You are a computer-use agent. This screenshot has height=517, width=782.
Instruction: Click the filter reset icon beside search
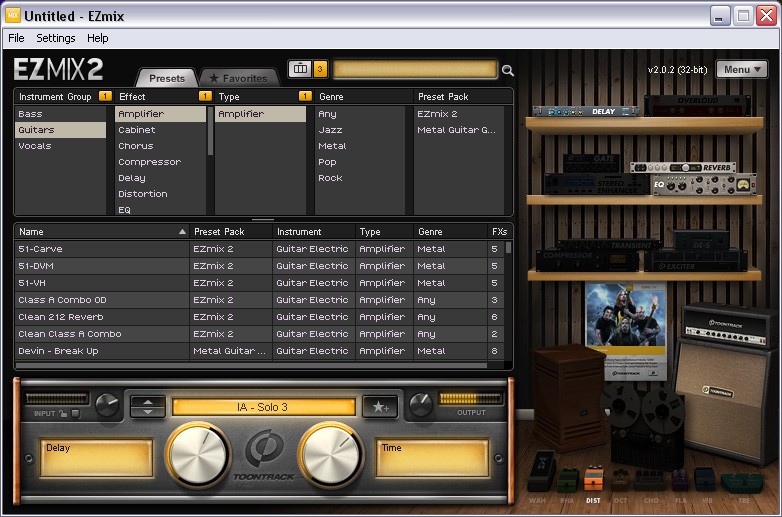(300, 69)
